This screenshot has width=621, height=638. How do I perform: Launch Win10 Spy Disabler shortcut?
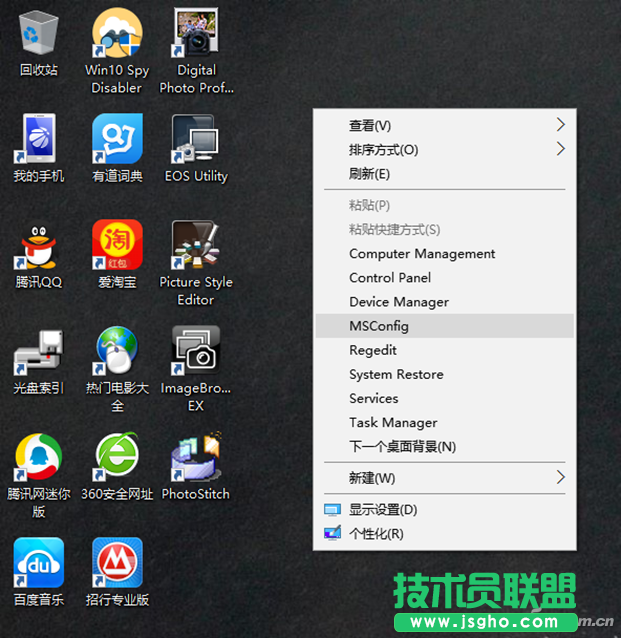coord(117,34)
